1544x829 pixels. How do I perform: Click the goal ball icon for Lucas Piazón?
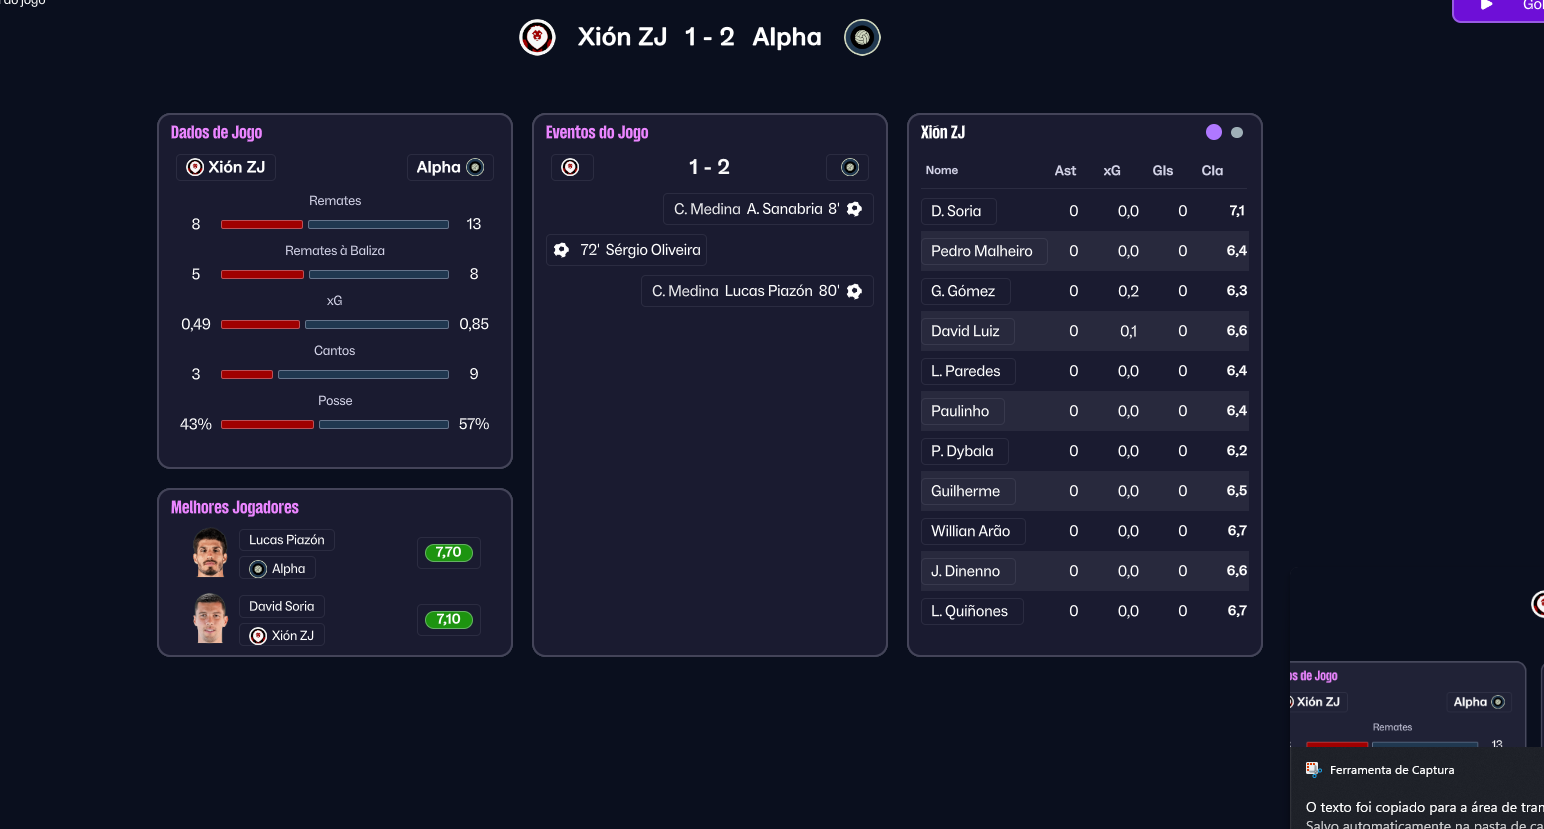[x=854, y=291]
